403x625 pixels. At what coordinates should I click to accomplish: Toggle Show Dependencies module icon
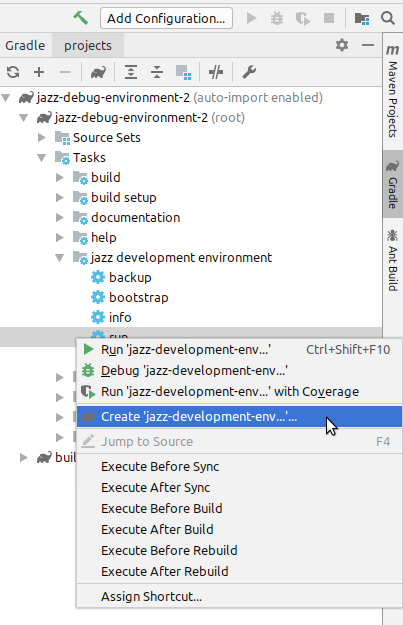click(x=183, y=72)
